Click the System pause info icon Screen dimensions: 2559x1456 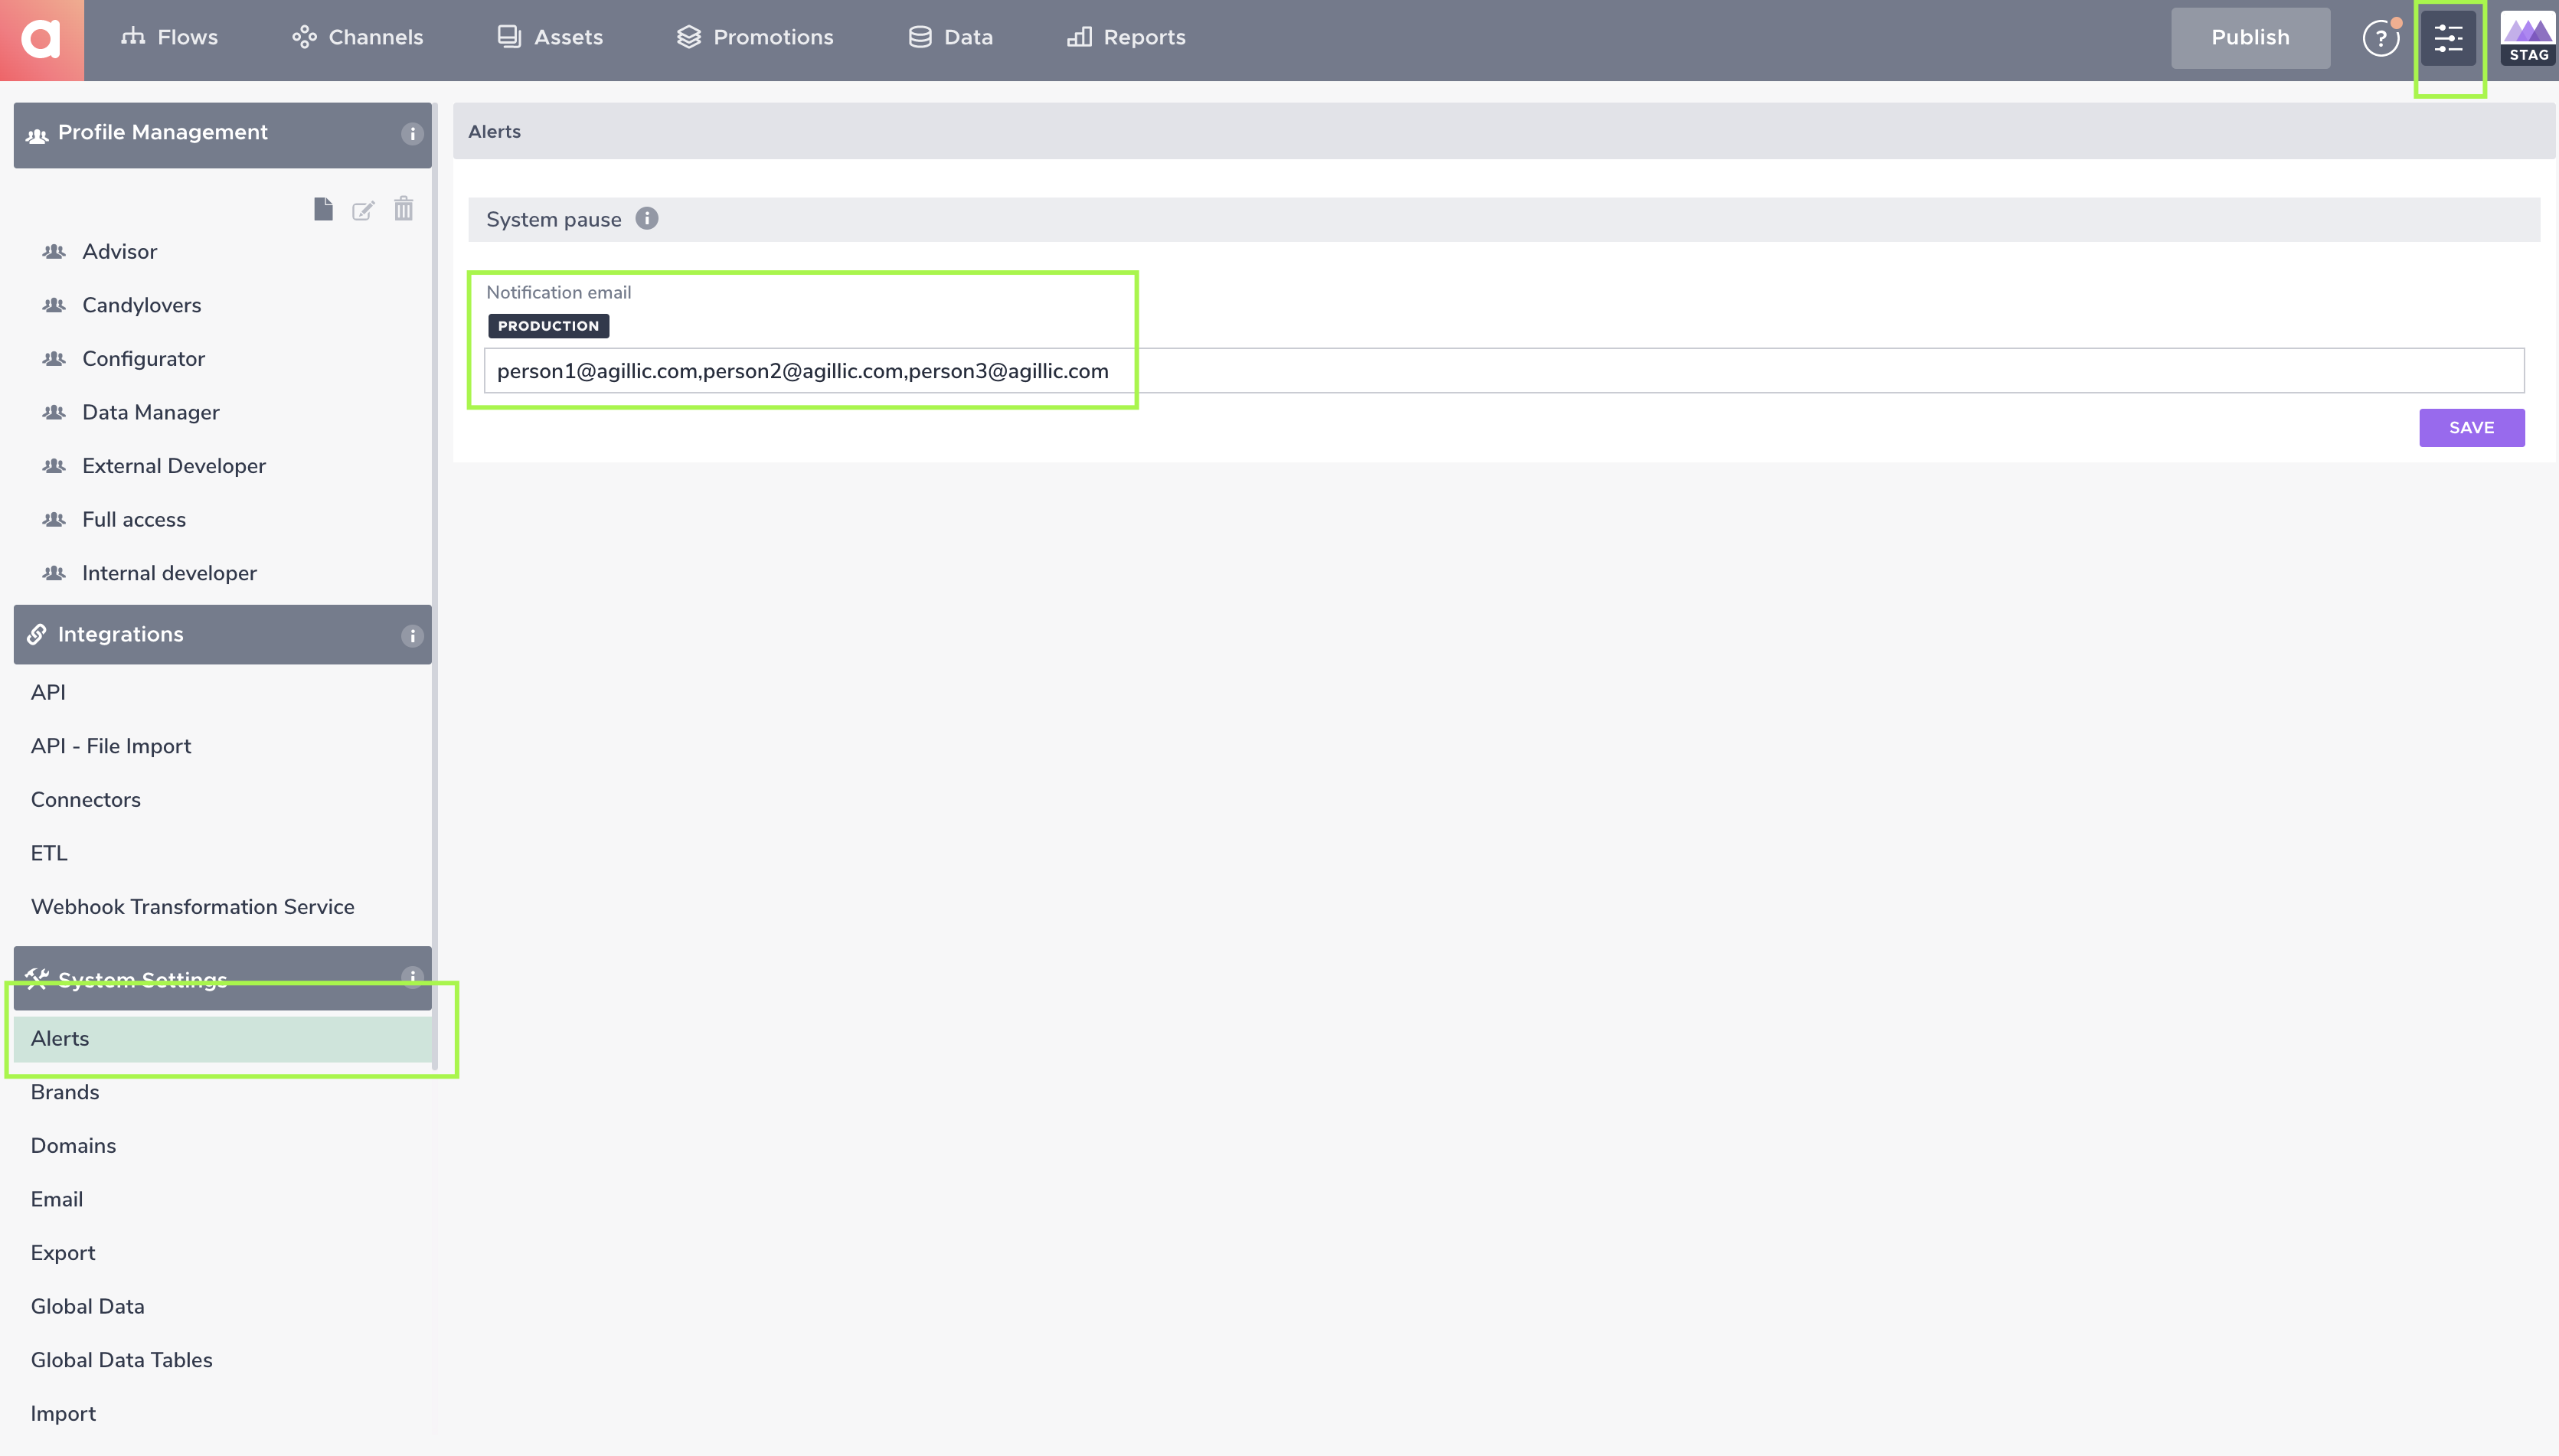point(647,219)
